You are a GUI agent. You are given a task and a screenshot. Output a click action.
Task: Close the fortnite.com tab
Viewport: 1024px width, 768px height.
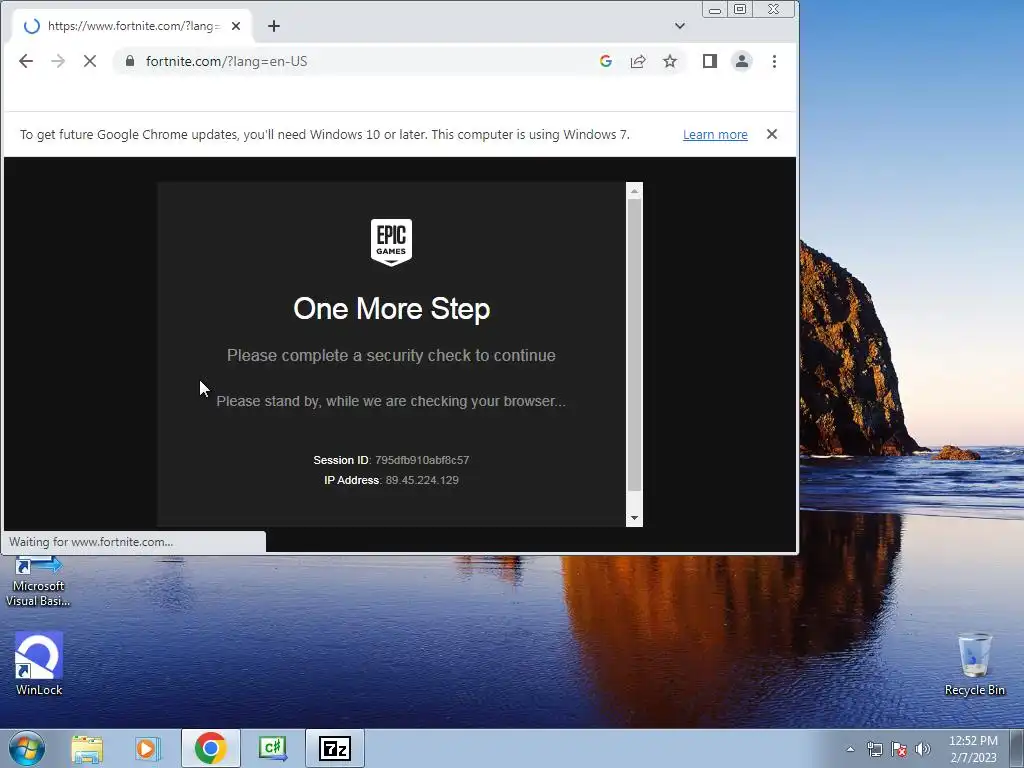click(x=236, y=26)
